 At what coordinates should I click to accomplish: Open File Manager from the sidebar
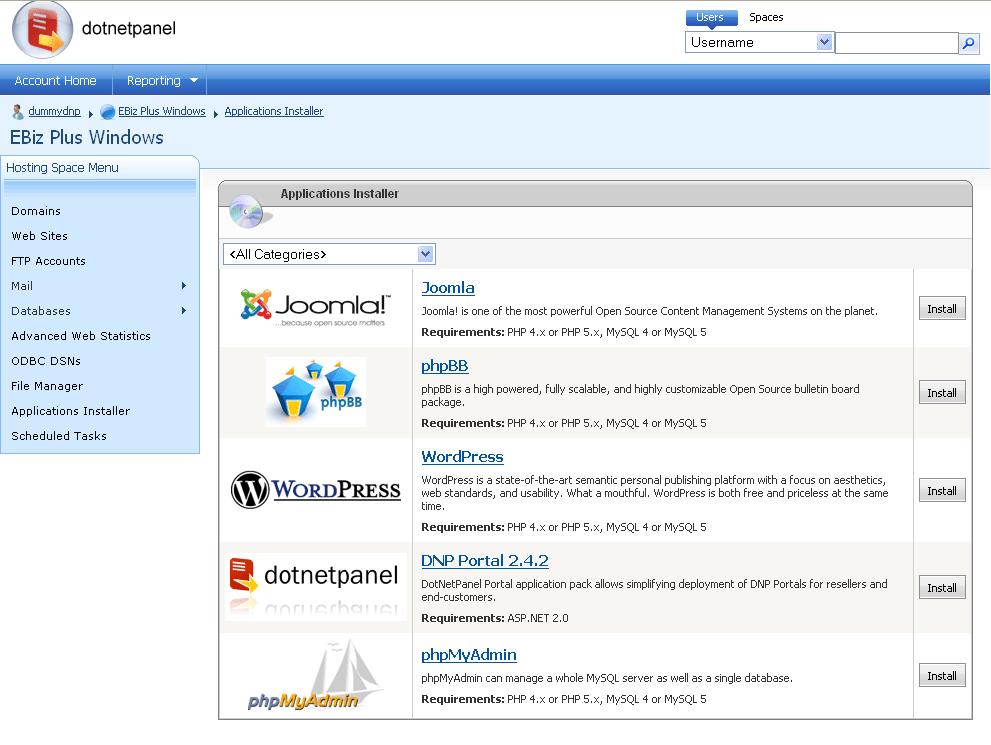point(47,385)
